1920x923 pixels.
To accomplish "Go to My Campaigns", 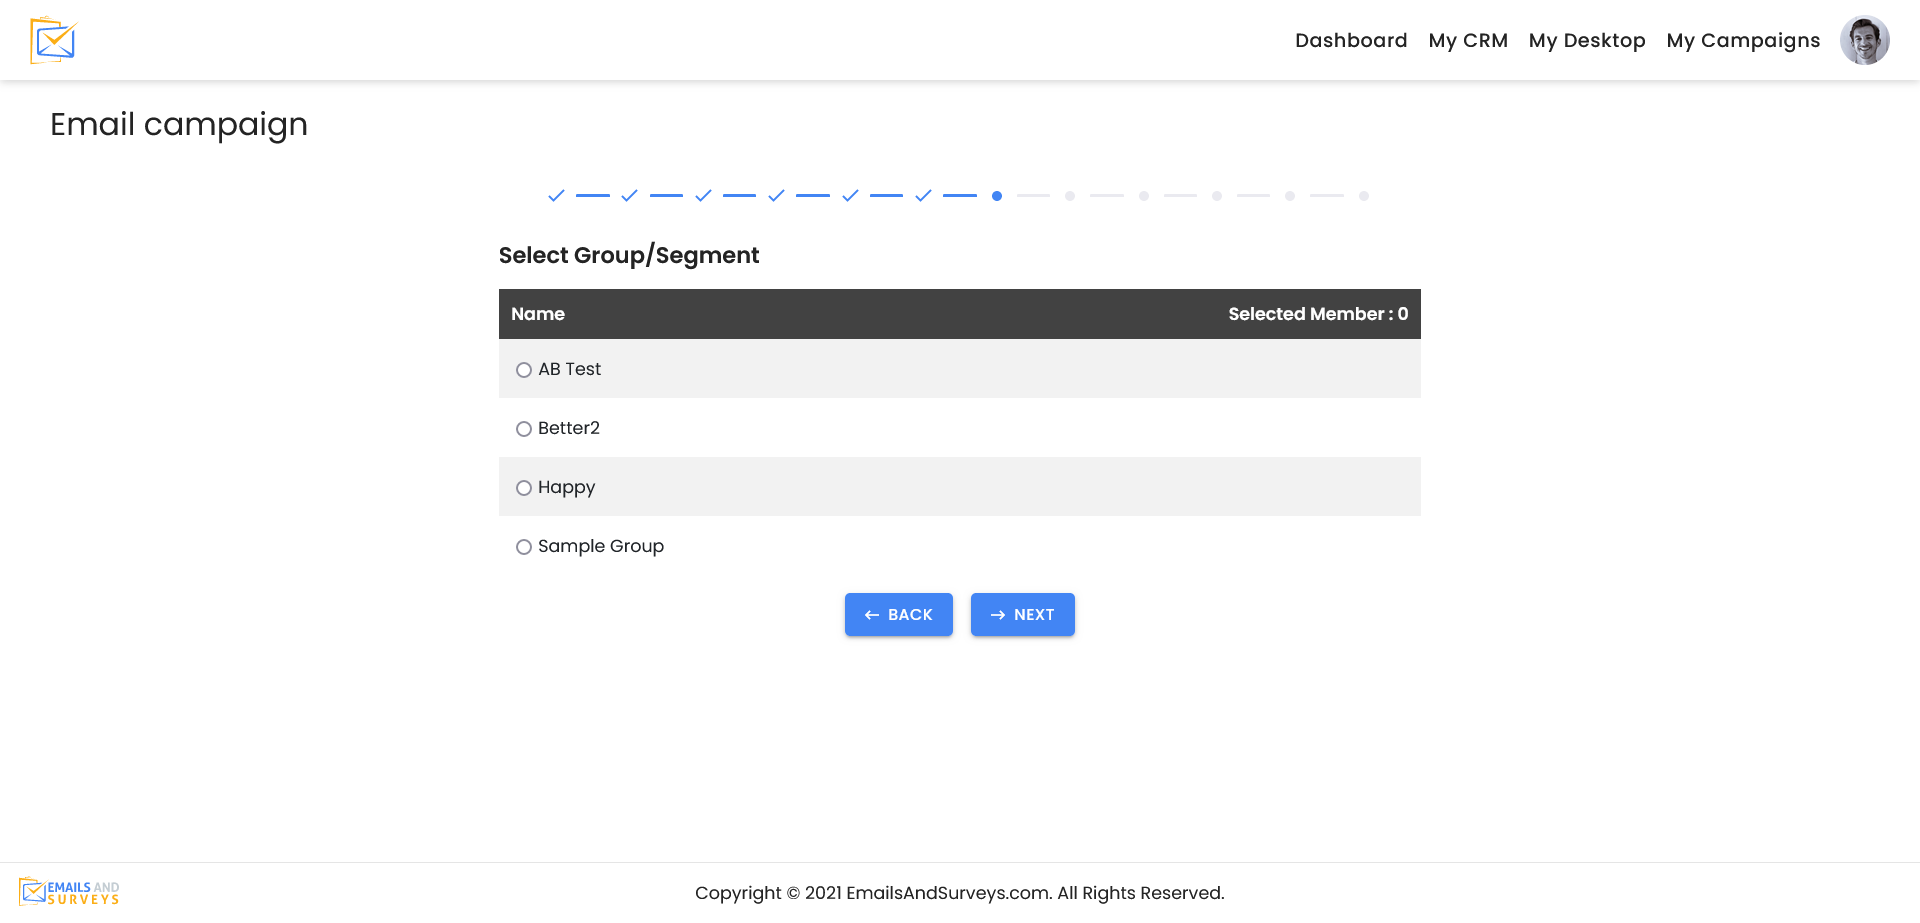I will pos(1743,40).
